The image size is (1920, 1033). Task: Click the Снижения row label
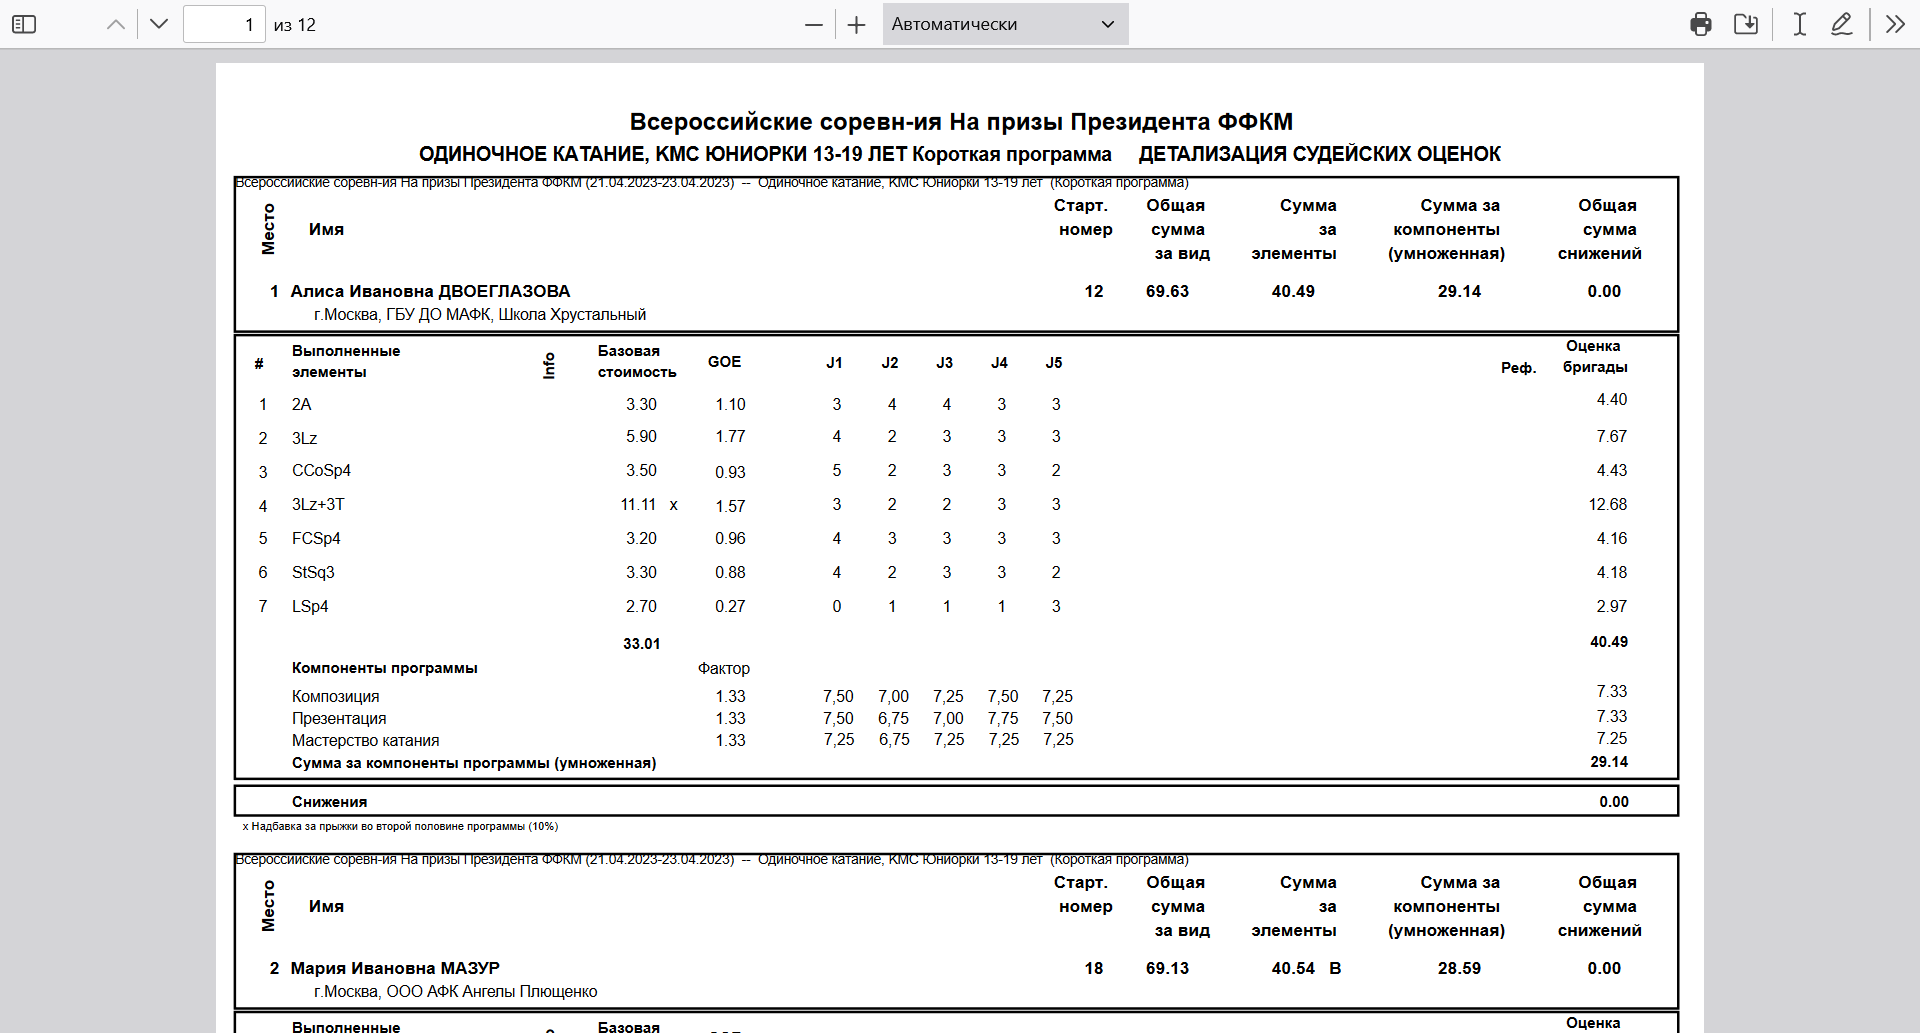[329, 802]
